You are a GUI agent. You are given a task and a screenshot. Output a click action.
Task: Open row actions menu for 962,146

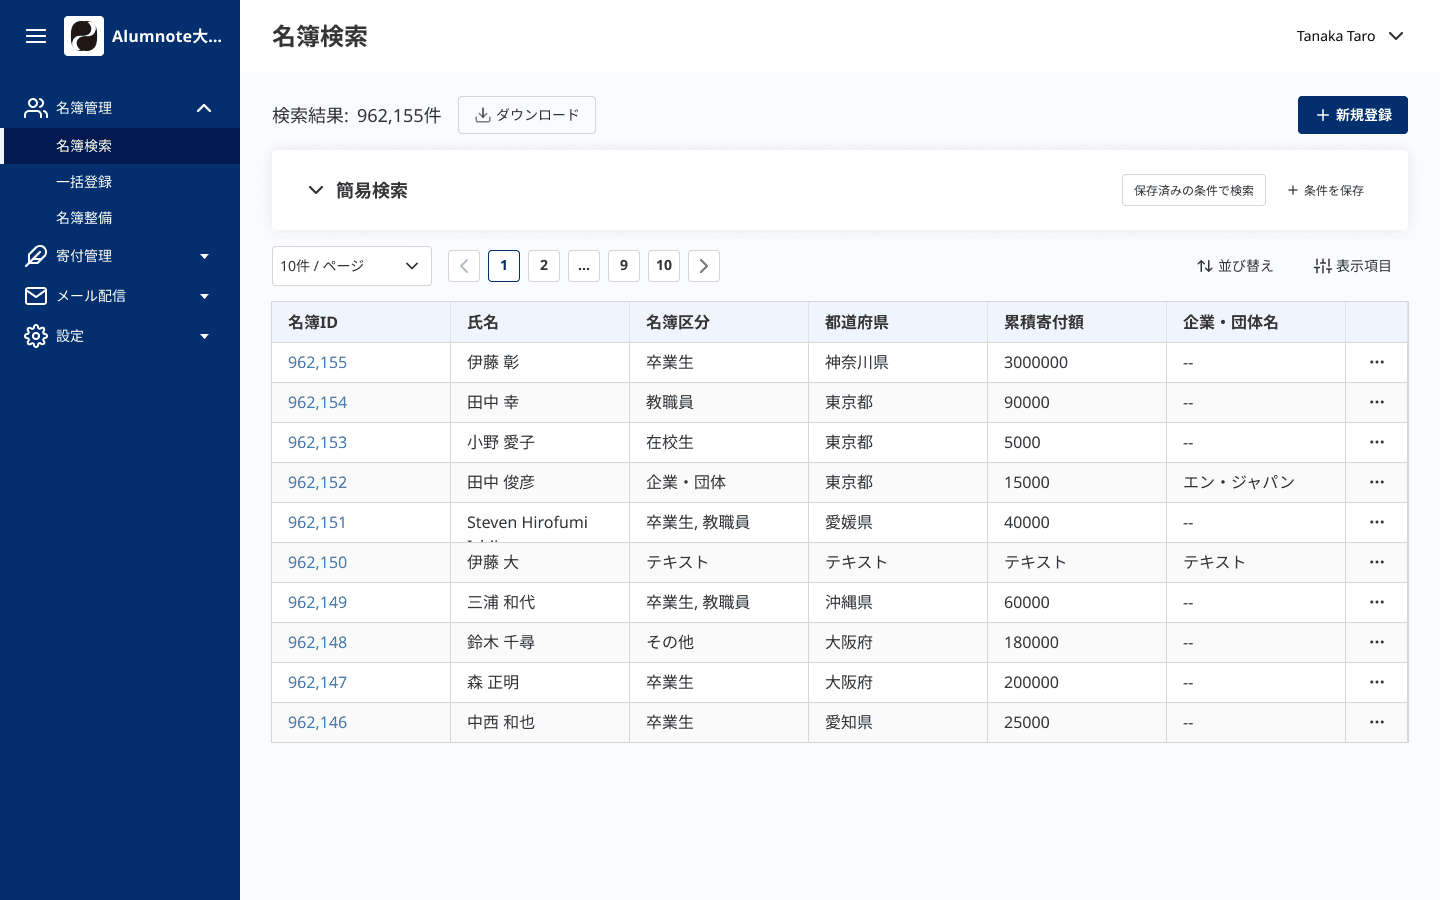tap(1376, 722)
